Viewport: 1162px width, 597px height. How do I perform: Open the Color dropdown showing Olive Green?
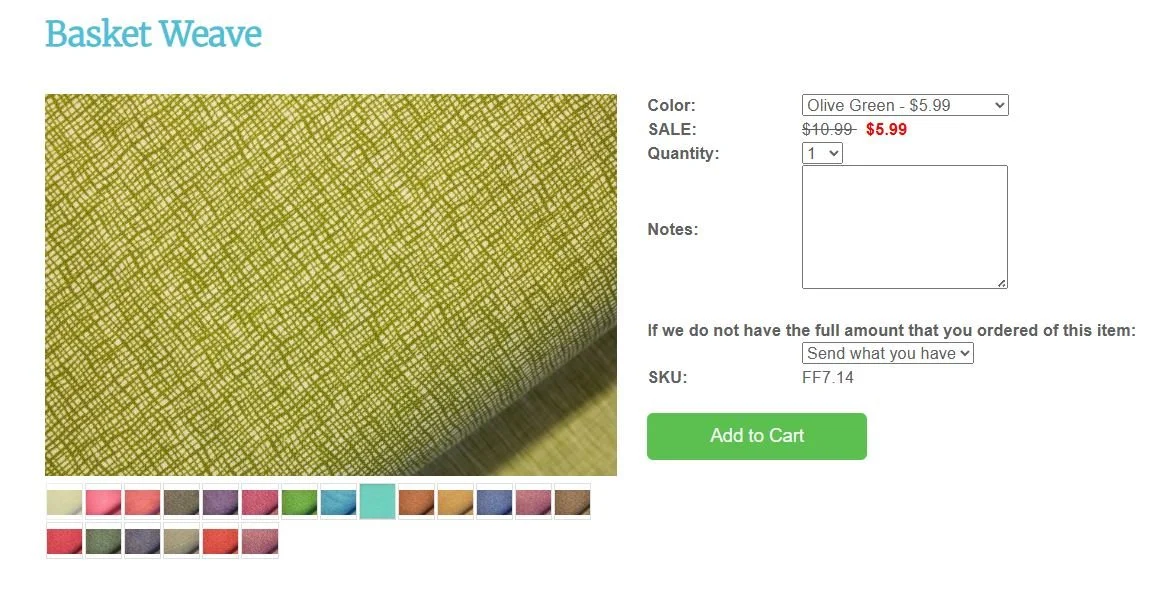point(905,105)
